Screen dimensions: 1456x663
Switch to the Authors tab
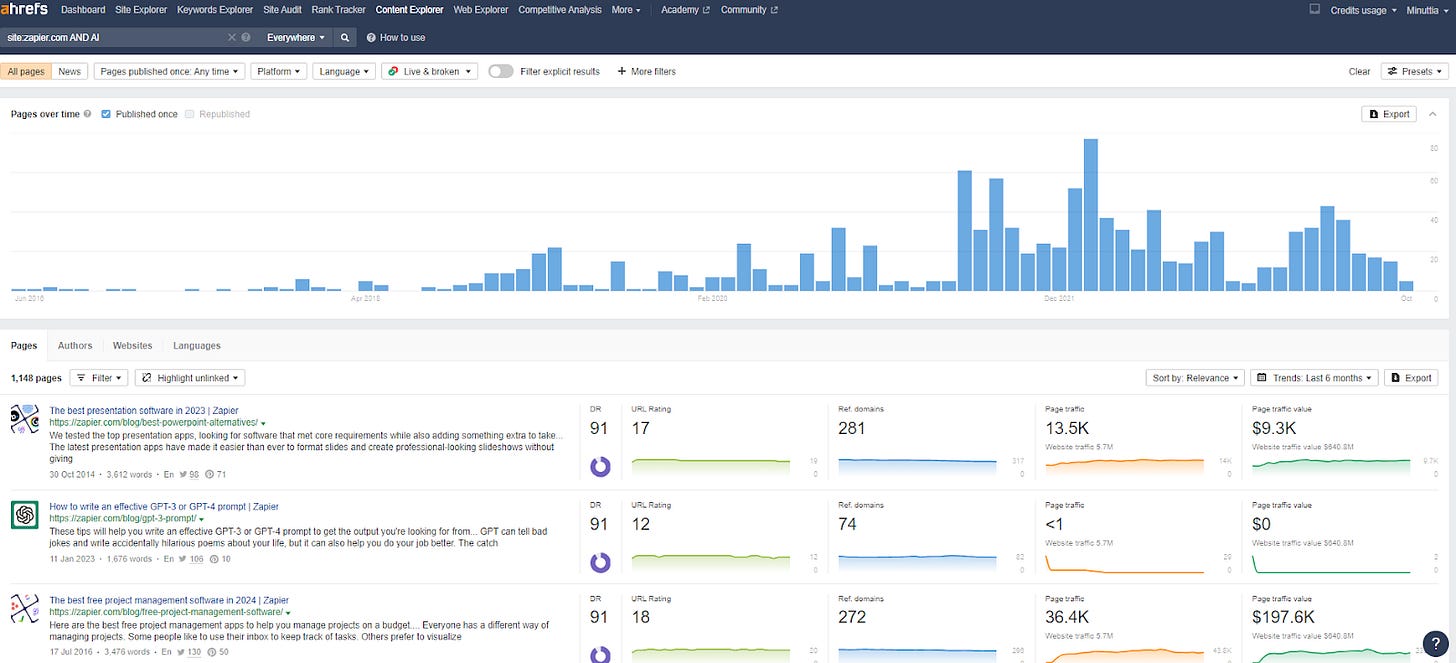click(x=75, y=346)
